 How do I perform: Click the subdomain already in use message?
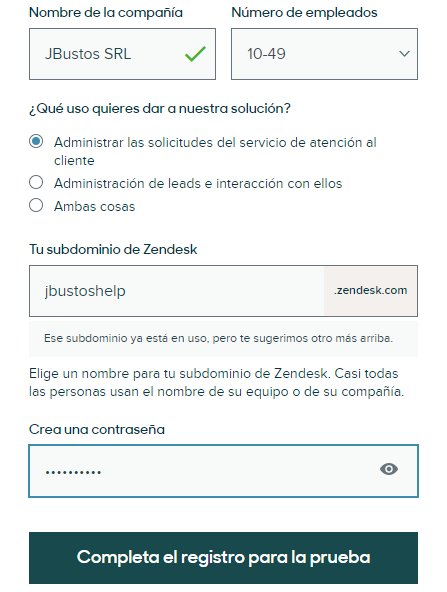218,338
